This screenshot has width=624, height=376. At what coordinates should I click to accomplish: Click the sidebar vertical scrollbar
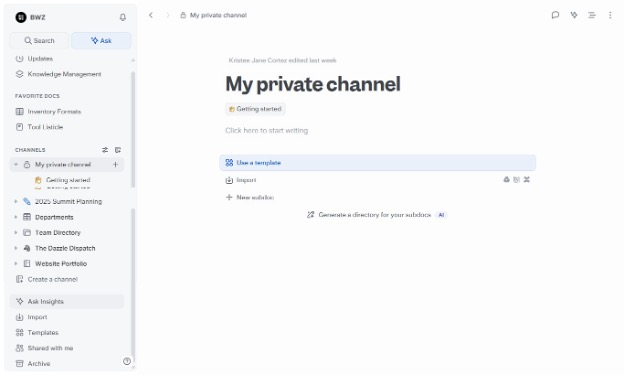pos(133,129)
